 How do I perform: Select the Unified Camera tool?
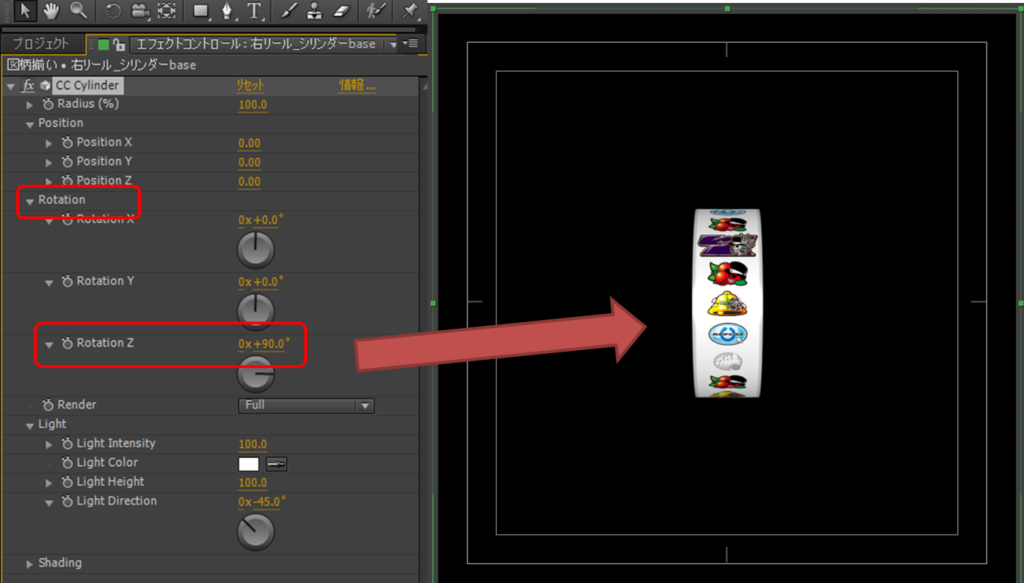pos(139,11)
